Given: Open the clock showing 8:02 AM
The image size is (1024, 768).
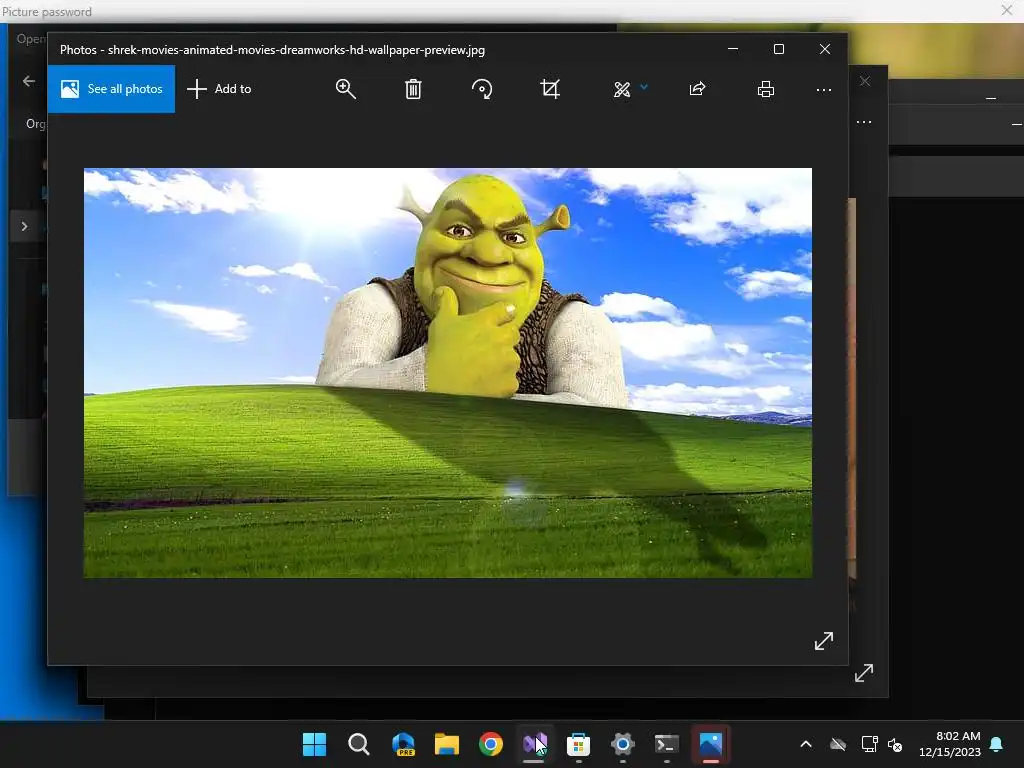Looking at the screenshot, I should 950,744.
